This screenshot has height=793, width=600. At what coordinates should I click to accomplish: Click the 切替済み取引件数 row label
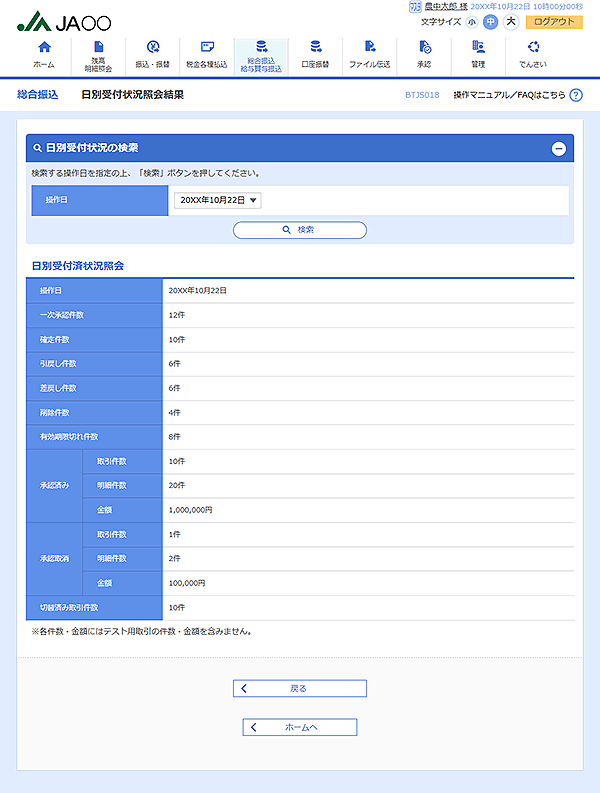coord(69,607)
